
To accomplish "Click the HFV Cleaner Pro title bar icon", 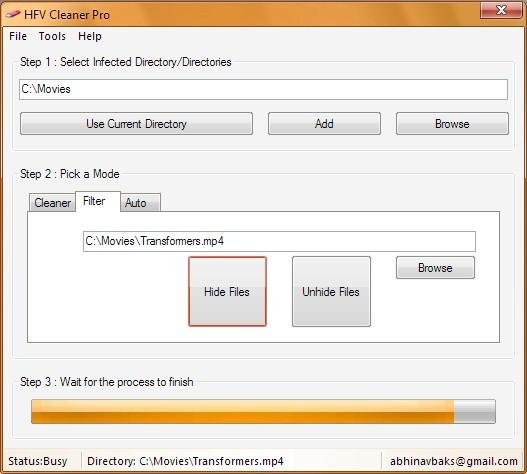I will (x=13, y=15).
